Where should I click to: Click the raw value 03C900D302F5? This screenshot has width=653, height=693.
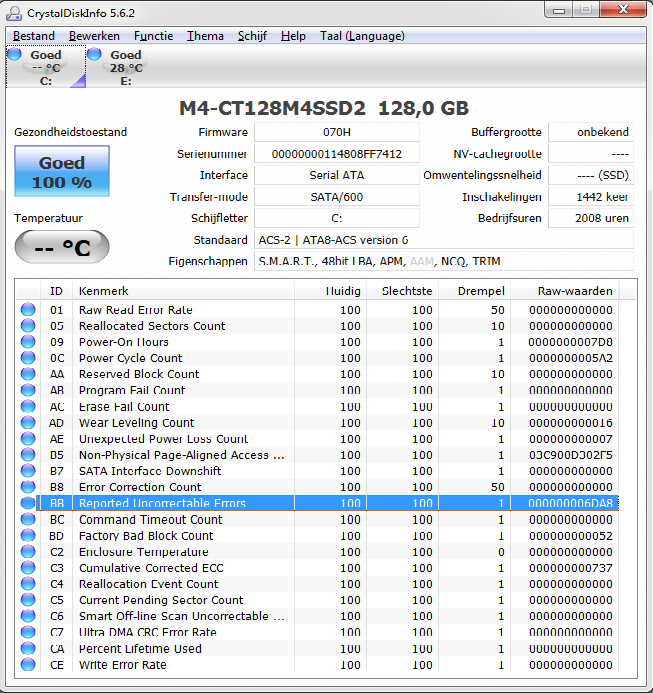click(570, 455)
